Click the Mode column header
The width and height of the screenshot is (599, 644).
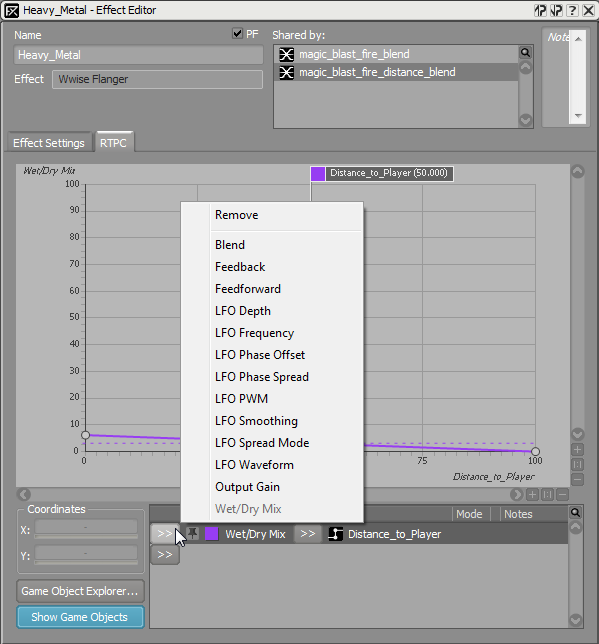[469, 514]
